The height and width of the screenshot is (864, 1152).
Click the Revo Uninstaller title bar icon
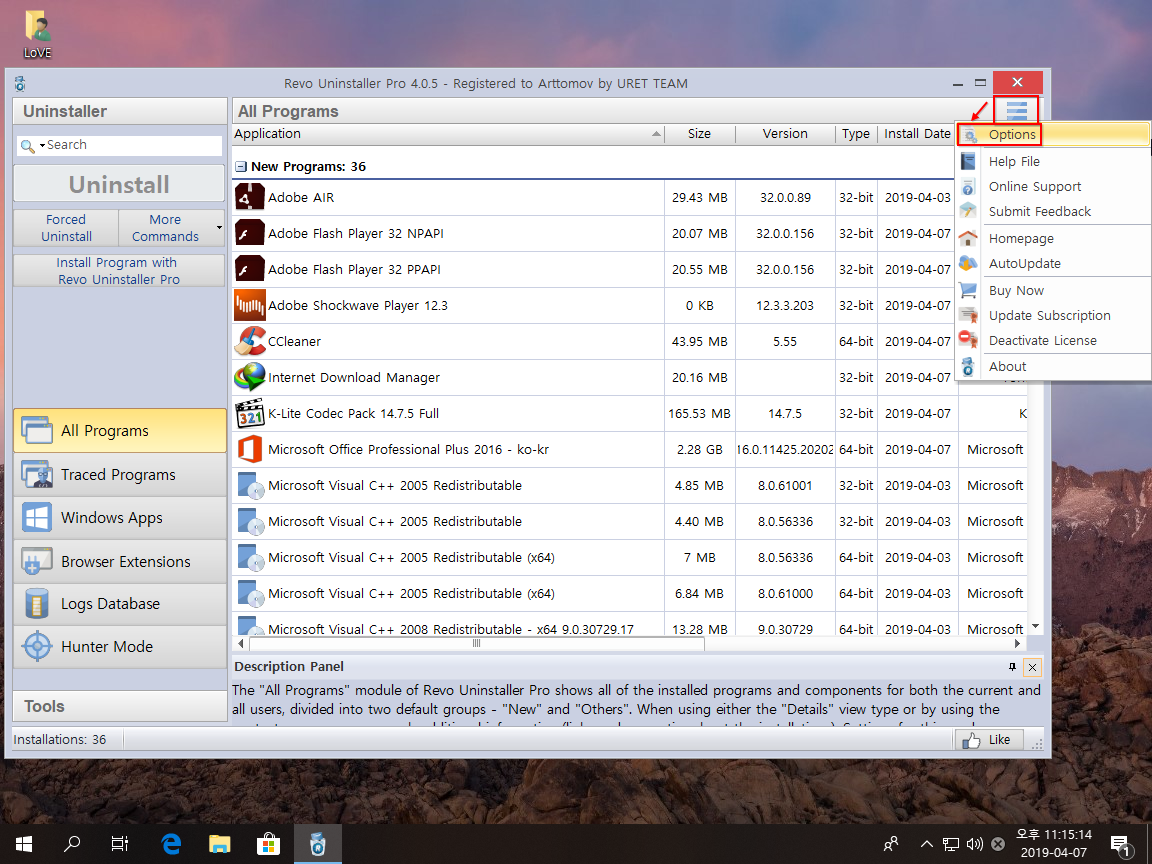tap(20, 84)
